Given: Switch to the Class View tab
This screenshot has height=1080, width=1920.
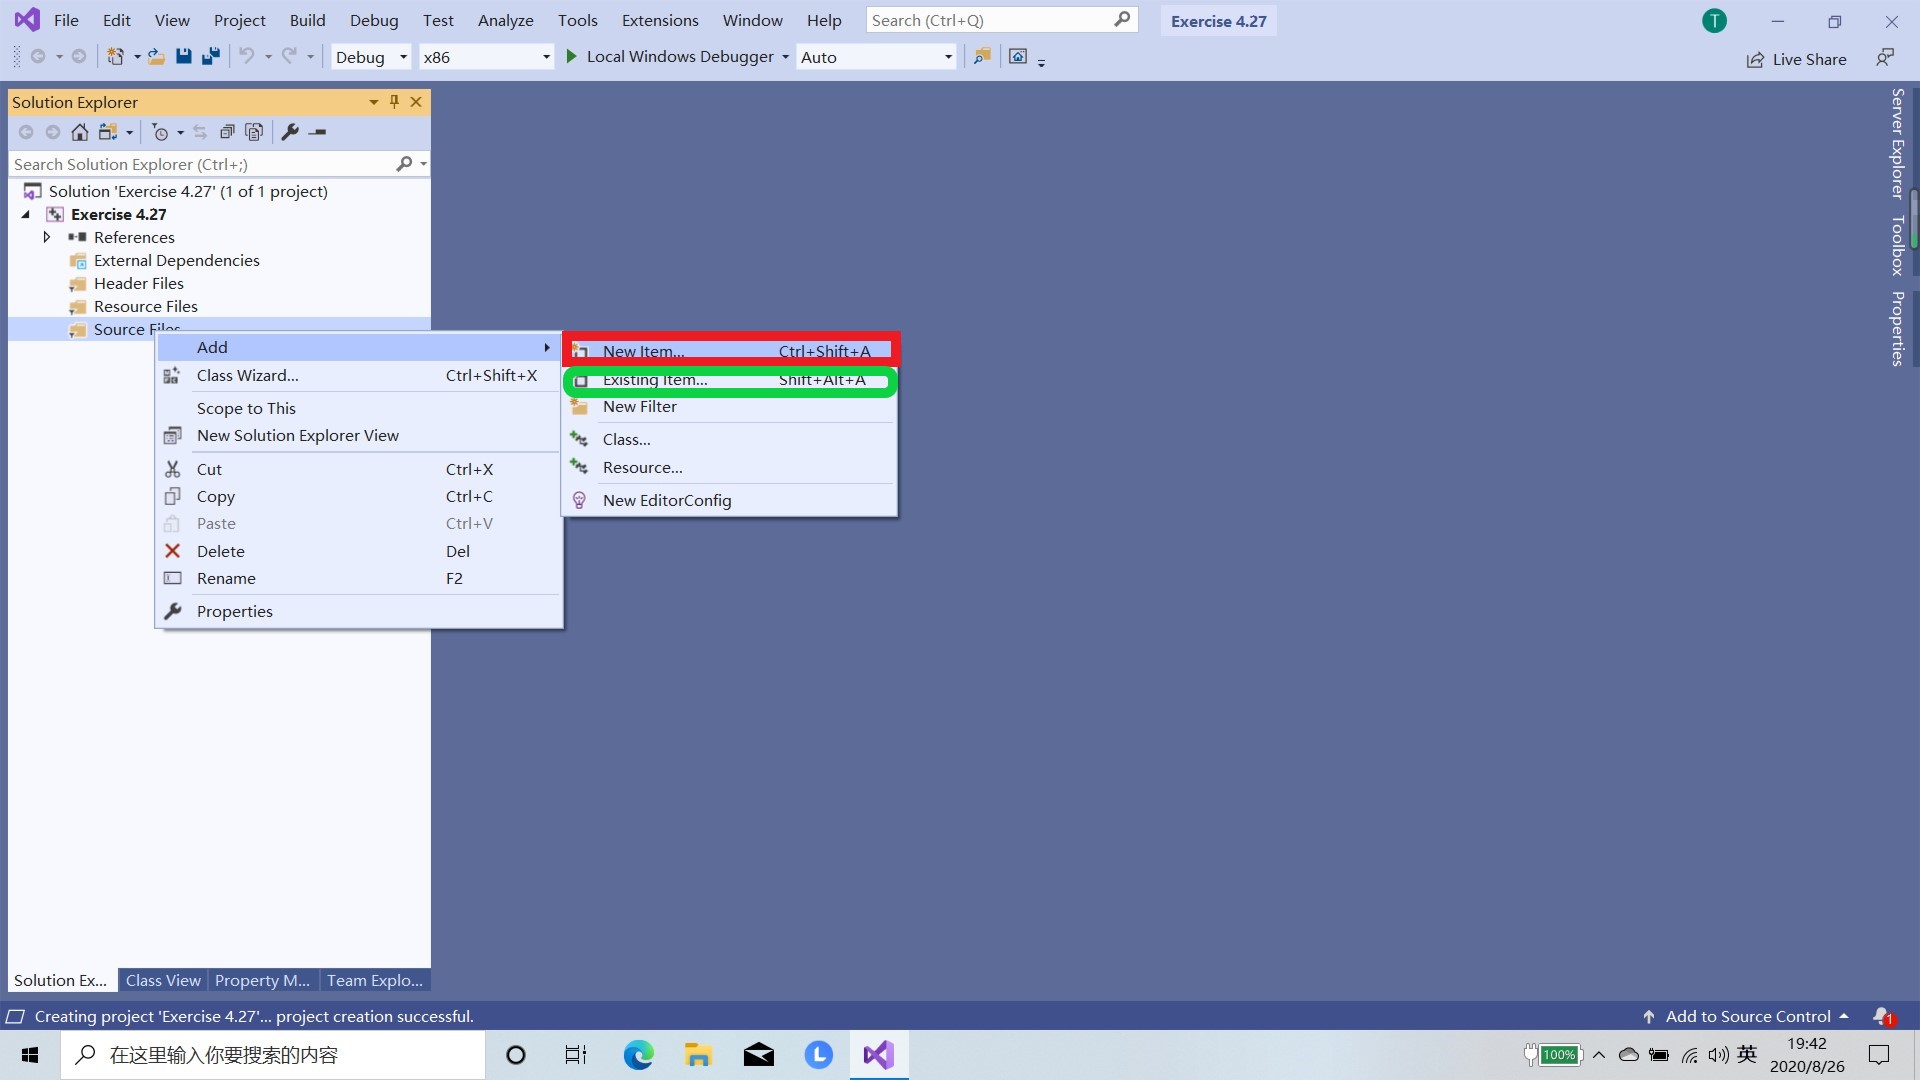Looking at the screenshot, I should pos(162,980).
